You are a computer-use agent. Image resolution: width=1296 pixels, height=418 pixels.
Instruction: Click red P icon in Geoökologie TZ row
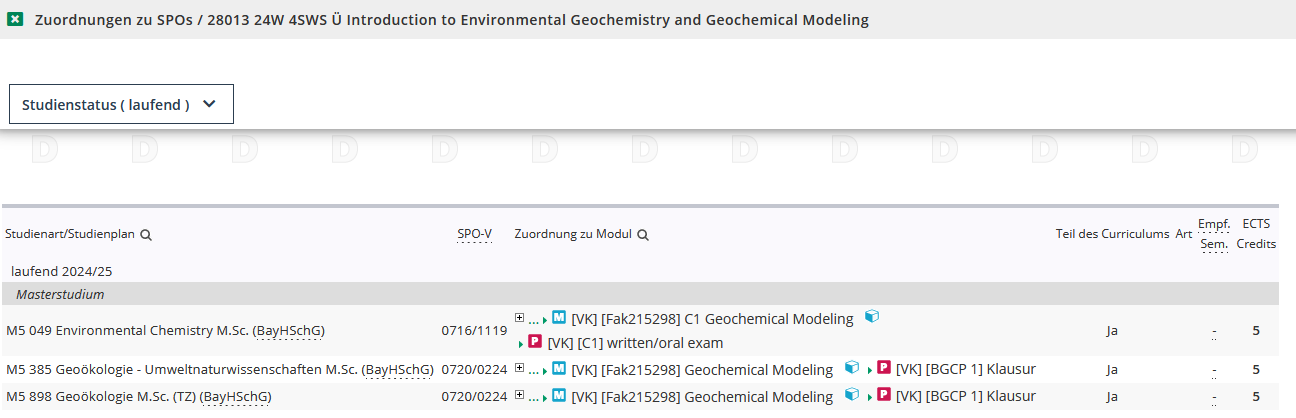884,395
